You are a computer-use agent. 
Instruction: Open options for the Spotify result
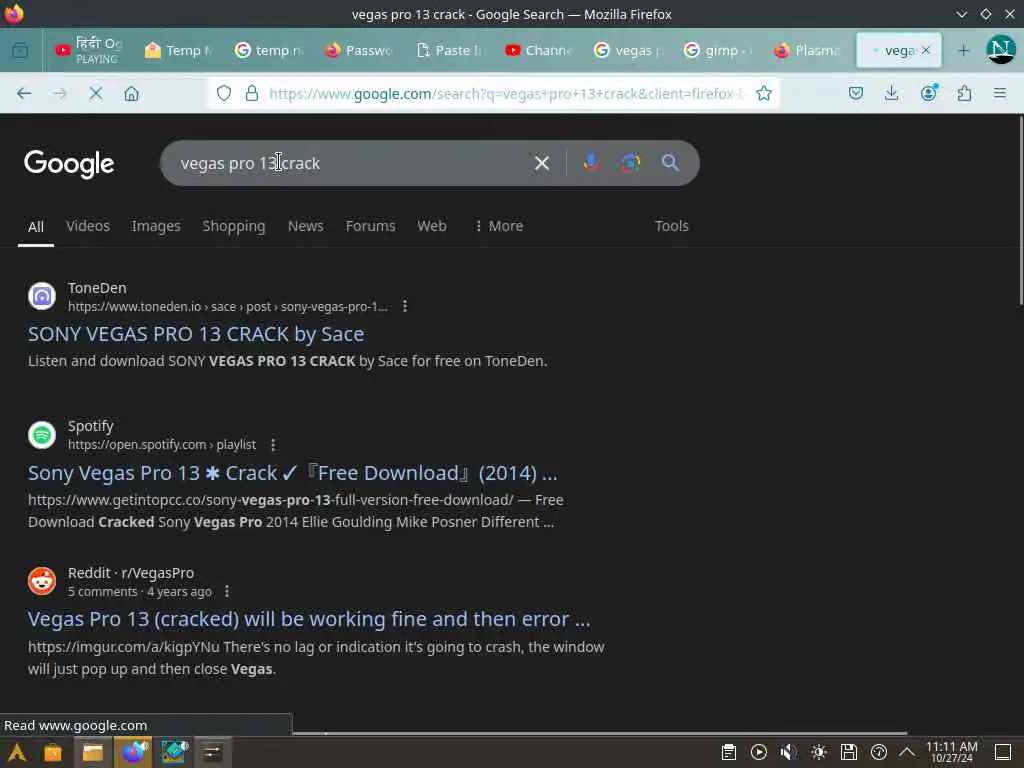[x=273, y=445]
